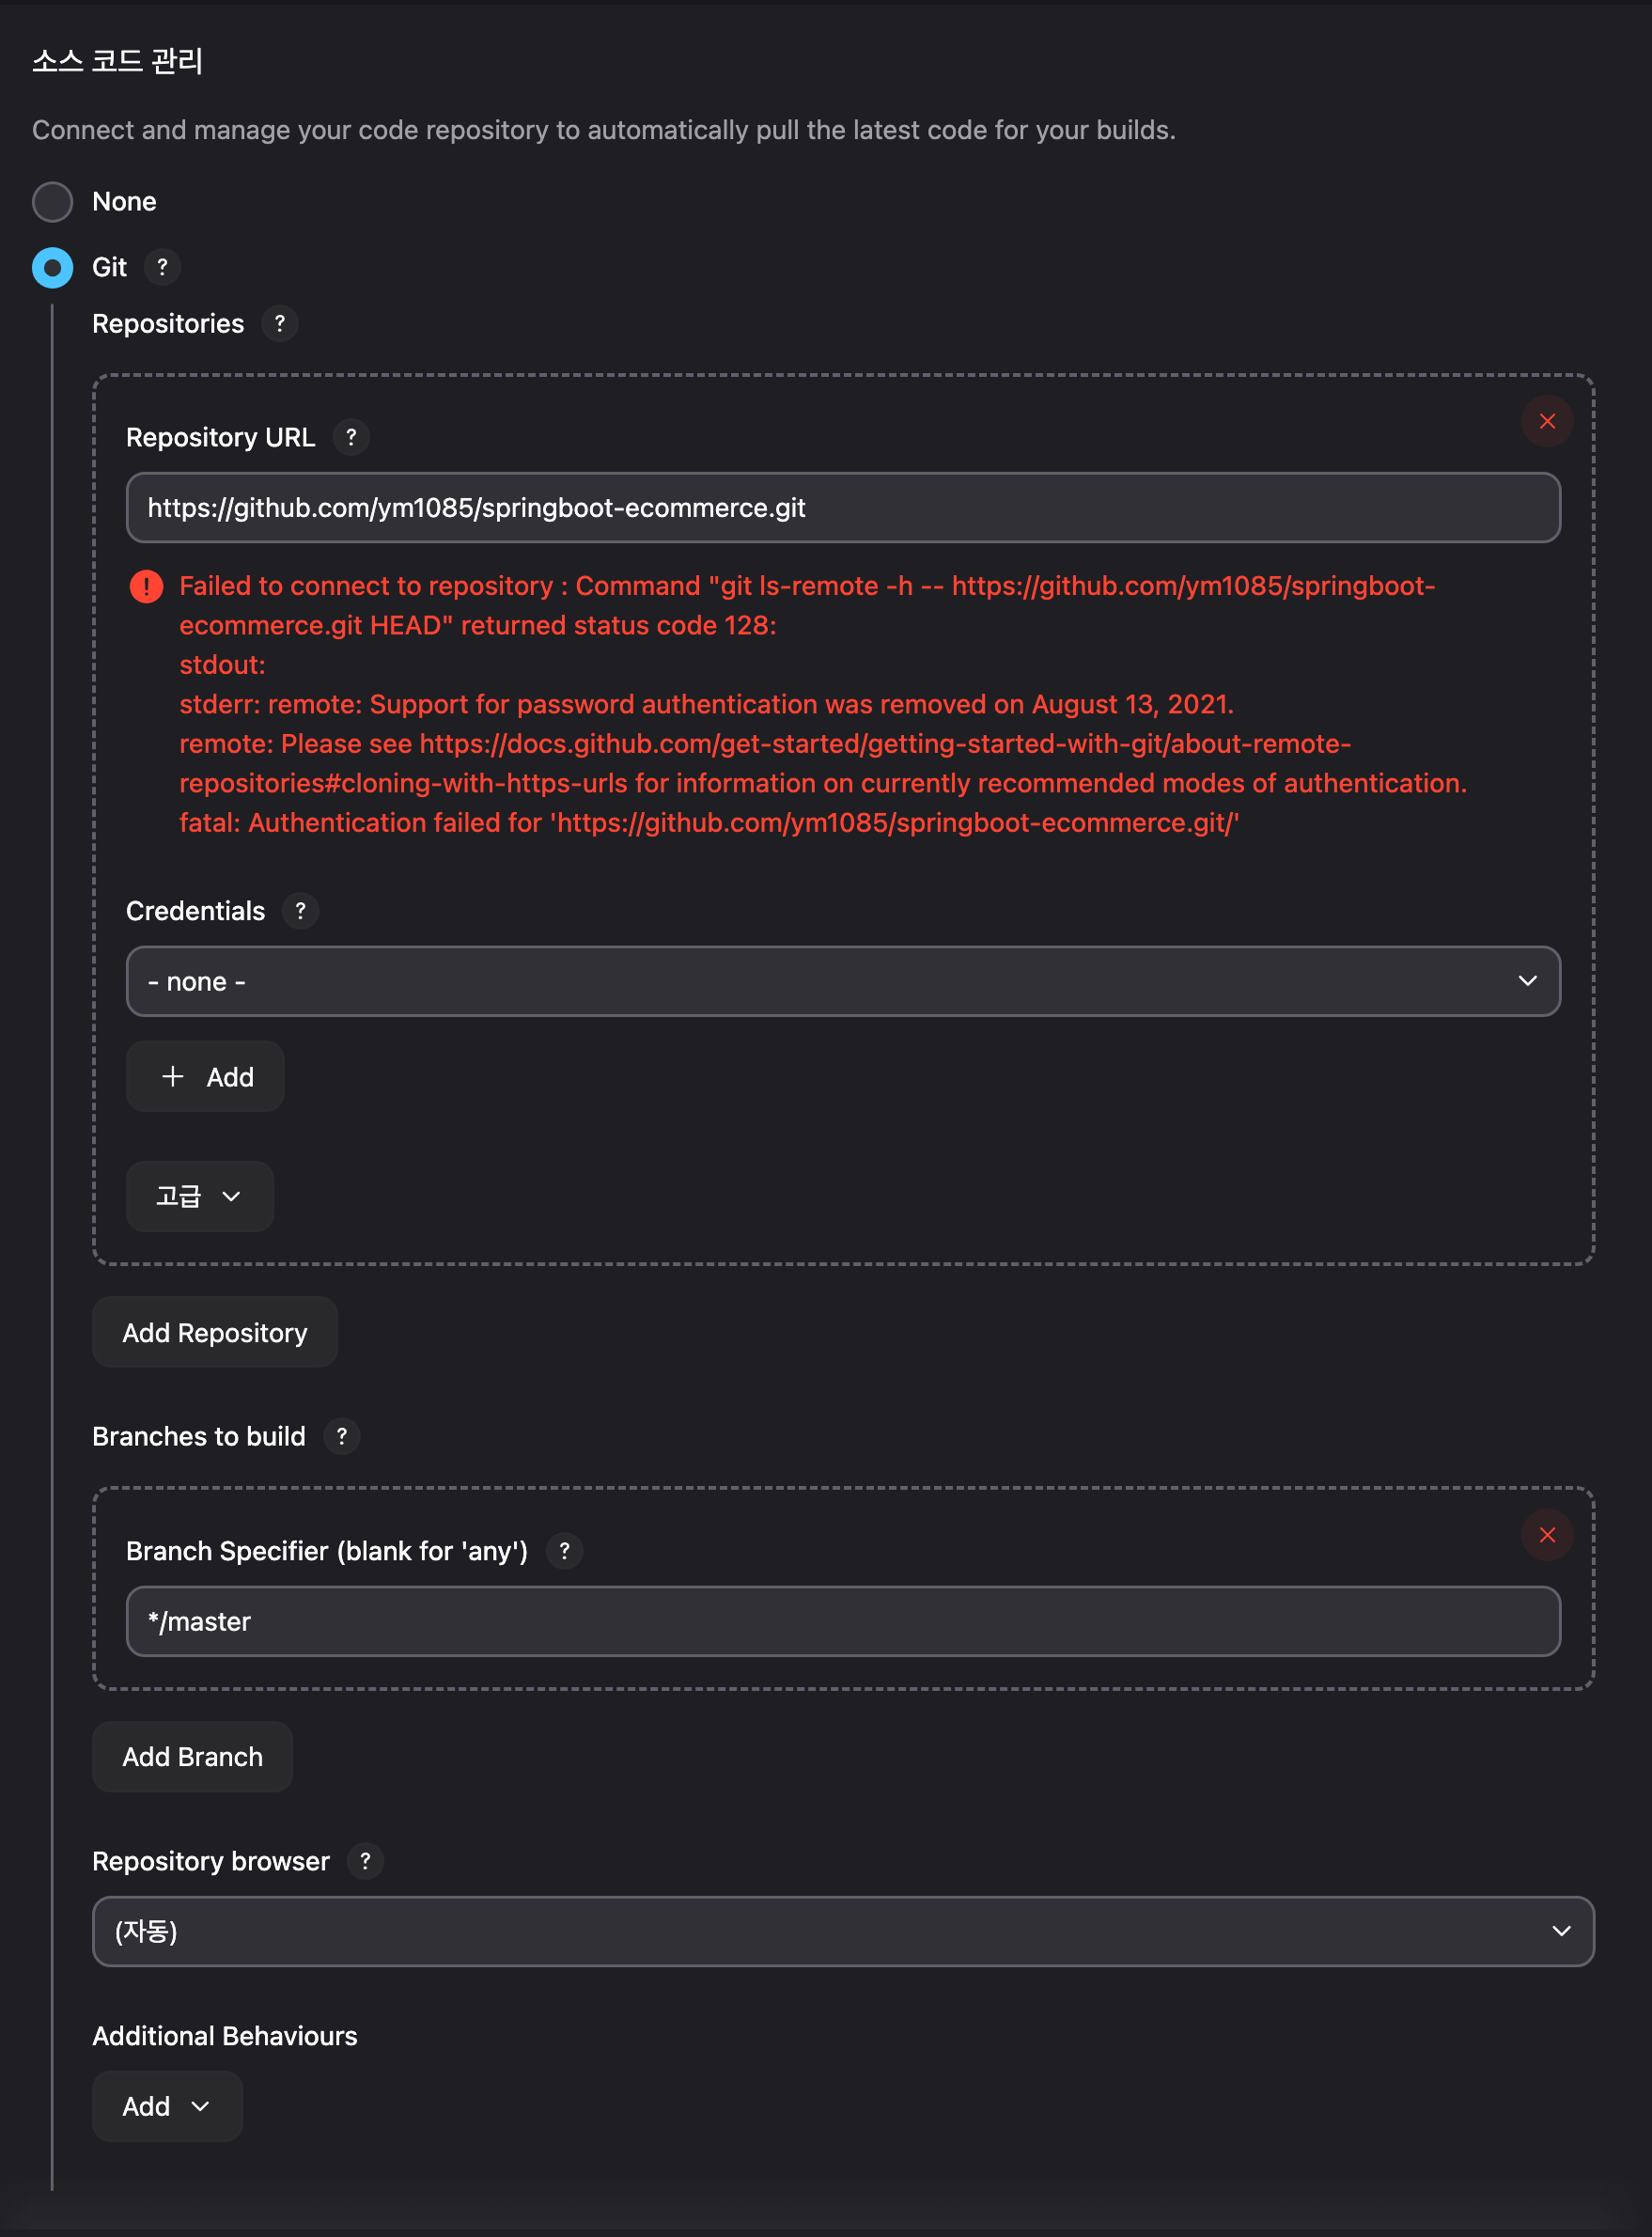Screen dimensions: 1652x2237
Task: Open Repository browser help icon
Action: click(366, 1861)
